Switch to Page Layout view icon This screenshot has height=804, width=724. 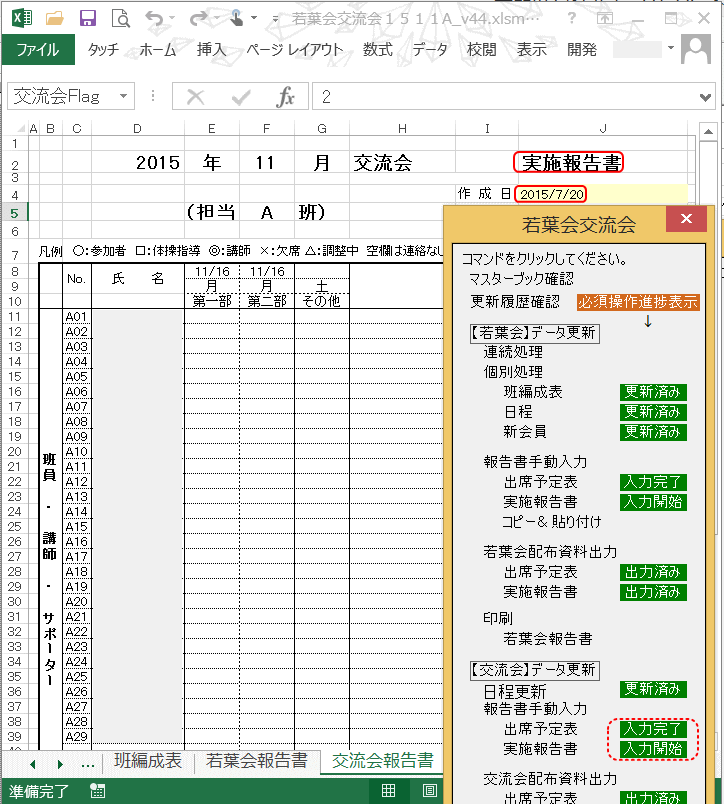(430, 791)
